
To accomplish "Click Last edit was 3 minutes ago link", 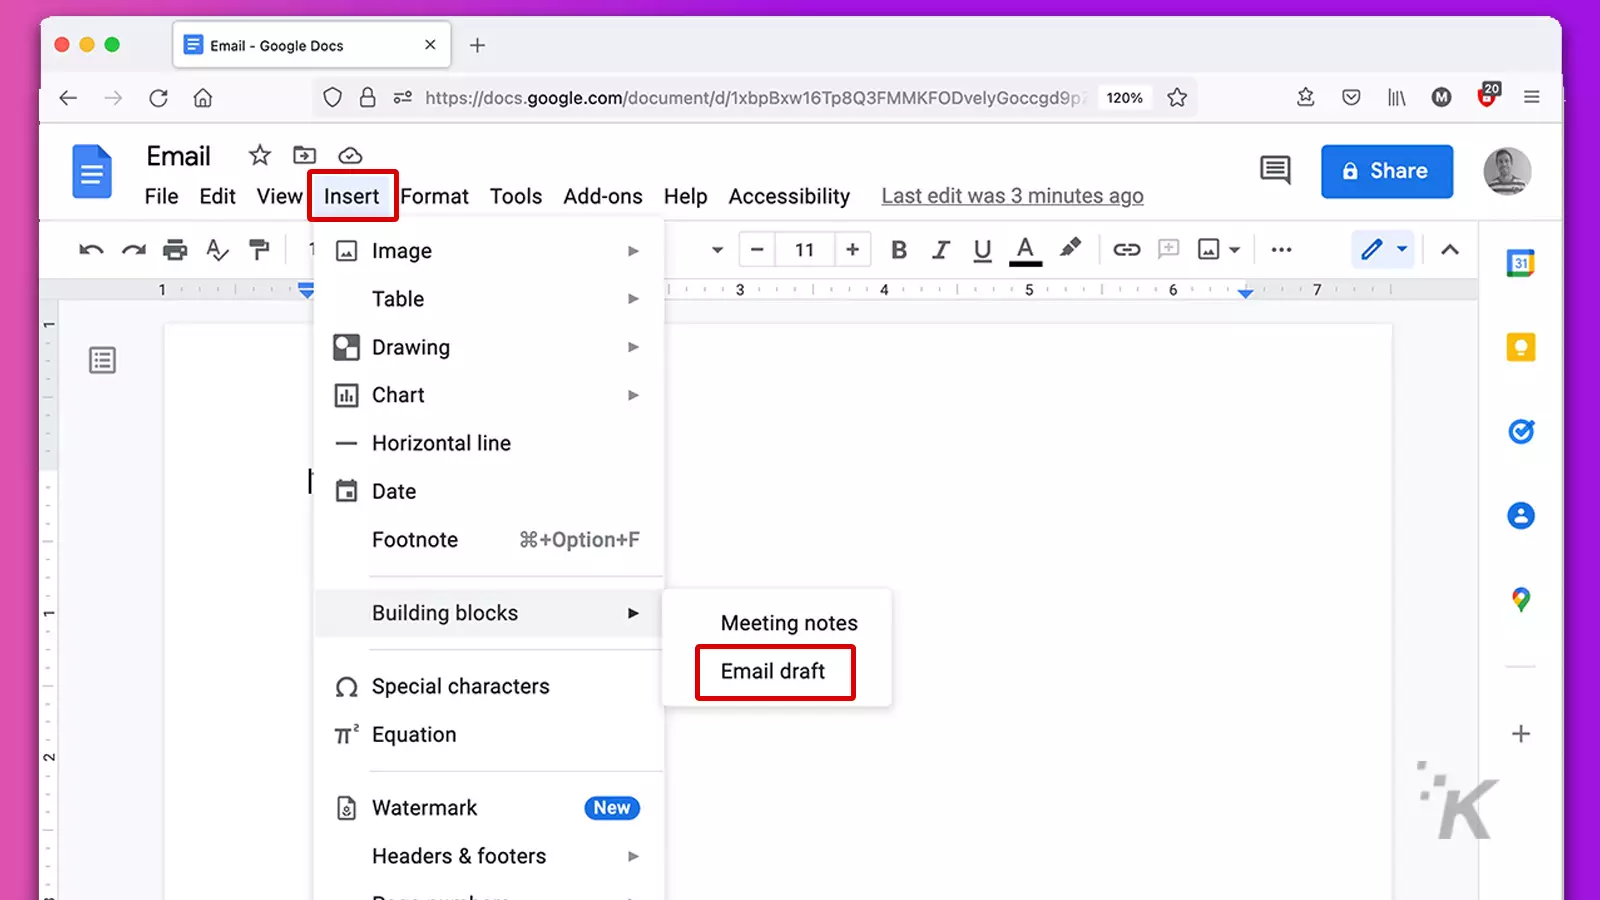I will pyautogui.click(x=1012, y=197).
